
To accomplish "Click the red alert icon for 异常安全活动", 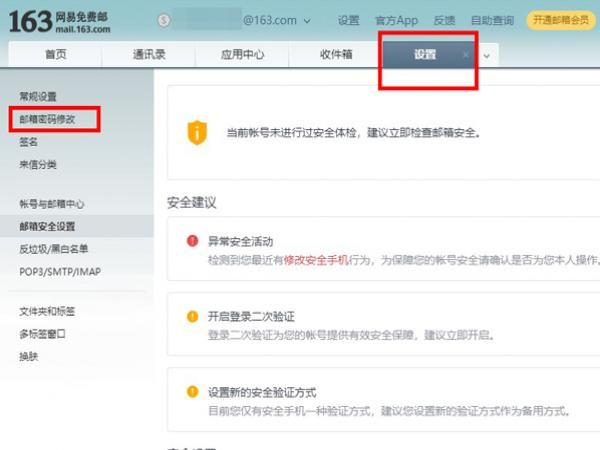I will point(192,241).
